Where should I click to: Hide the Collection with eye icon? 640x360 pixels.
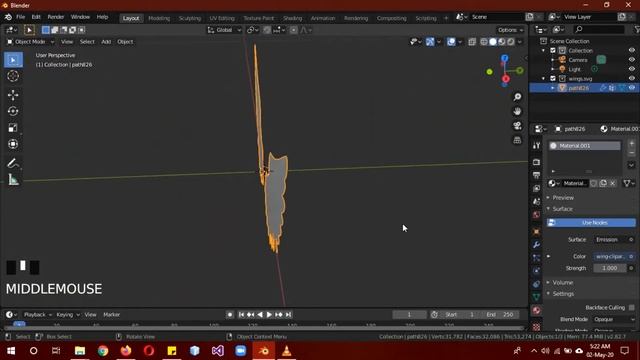(x=632, y=51)
